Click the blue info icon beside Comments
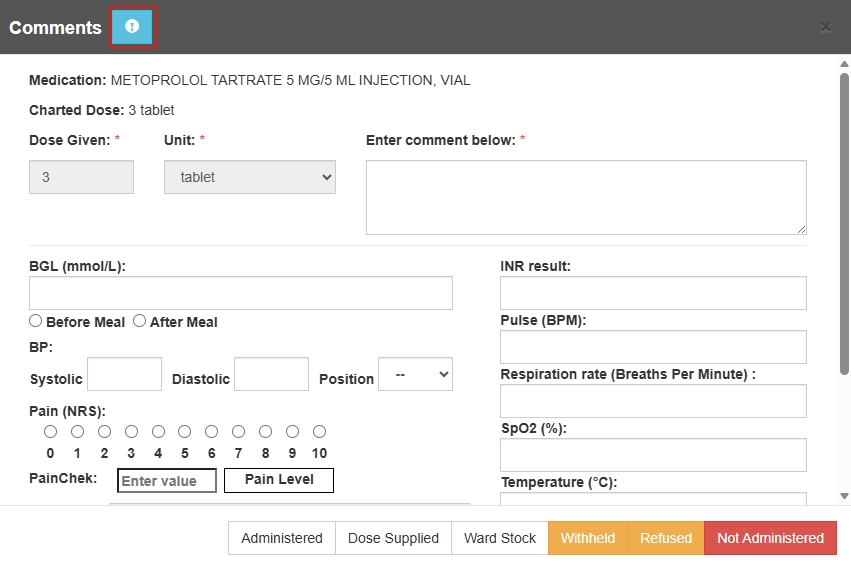 132,27
